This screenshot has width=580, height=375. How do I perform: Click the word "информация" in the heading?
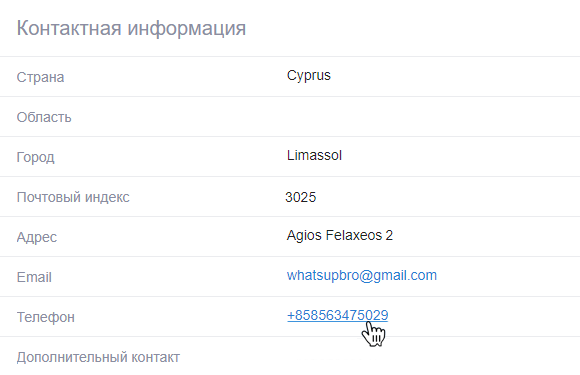187,29
